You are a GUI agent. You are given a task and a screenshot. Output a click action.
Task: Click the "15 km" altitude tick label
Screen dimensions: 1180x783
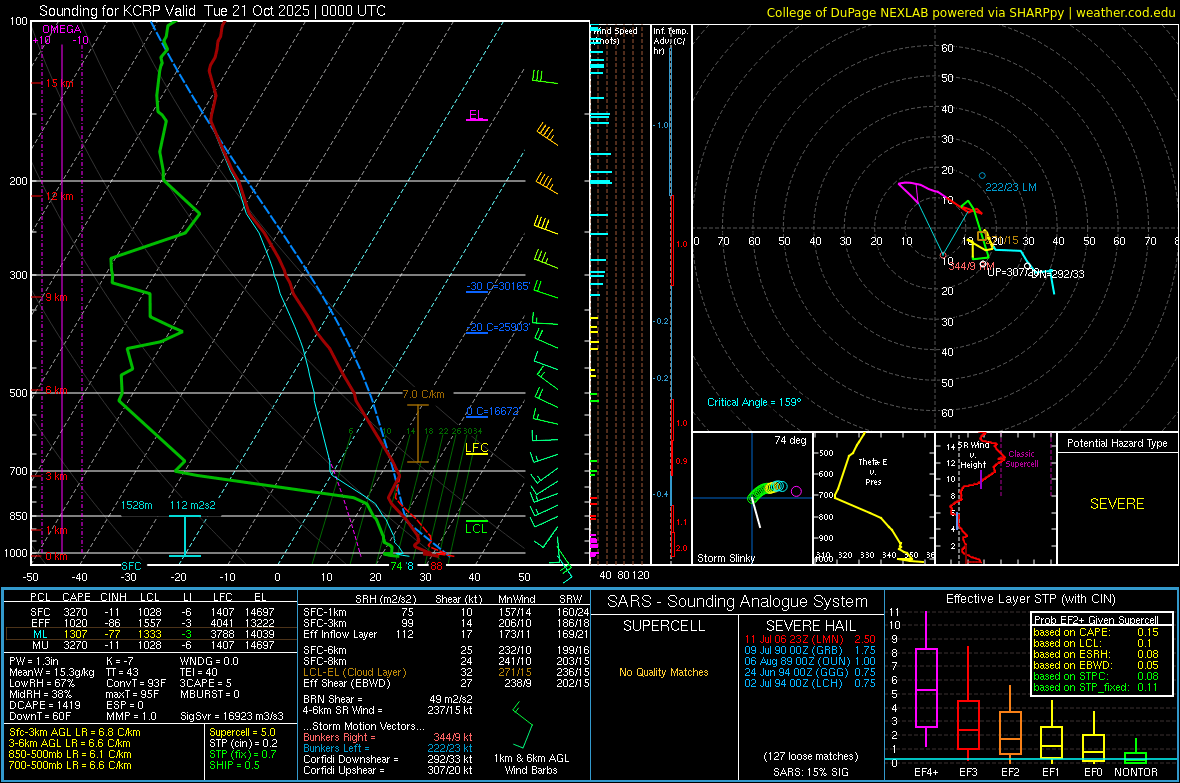click(59, 83)
